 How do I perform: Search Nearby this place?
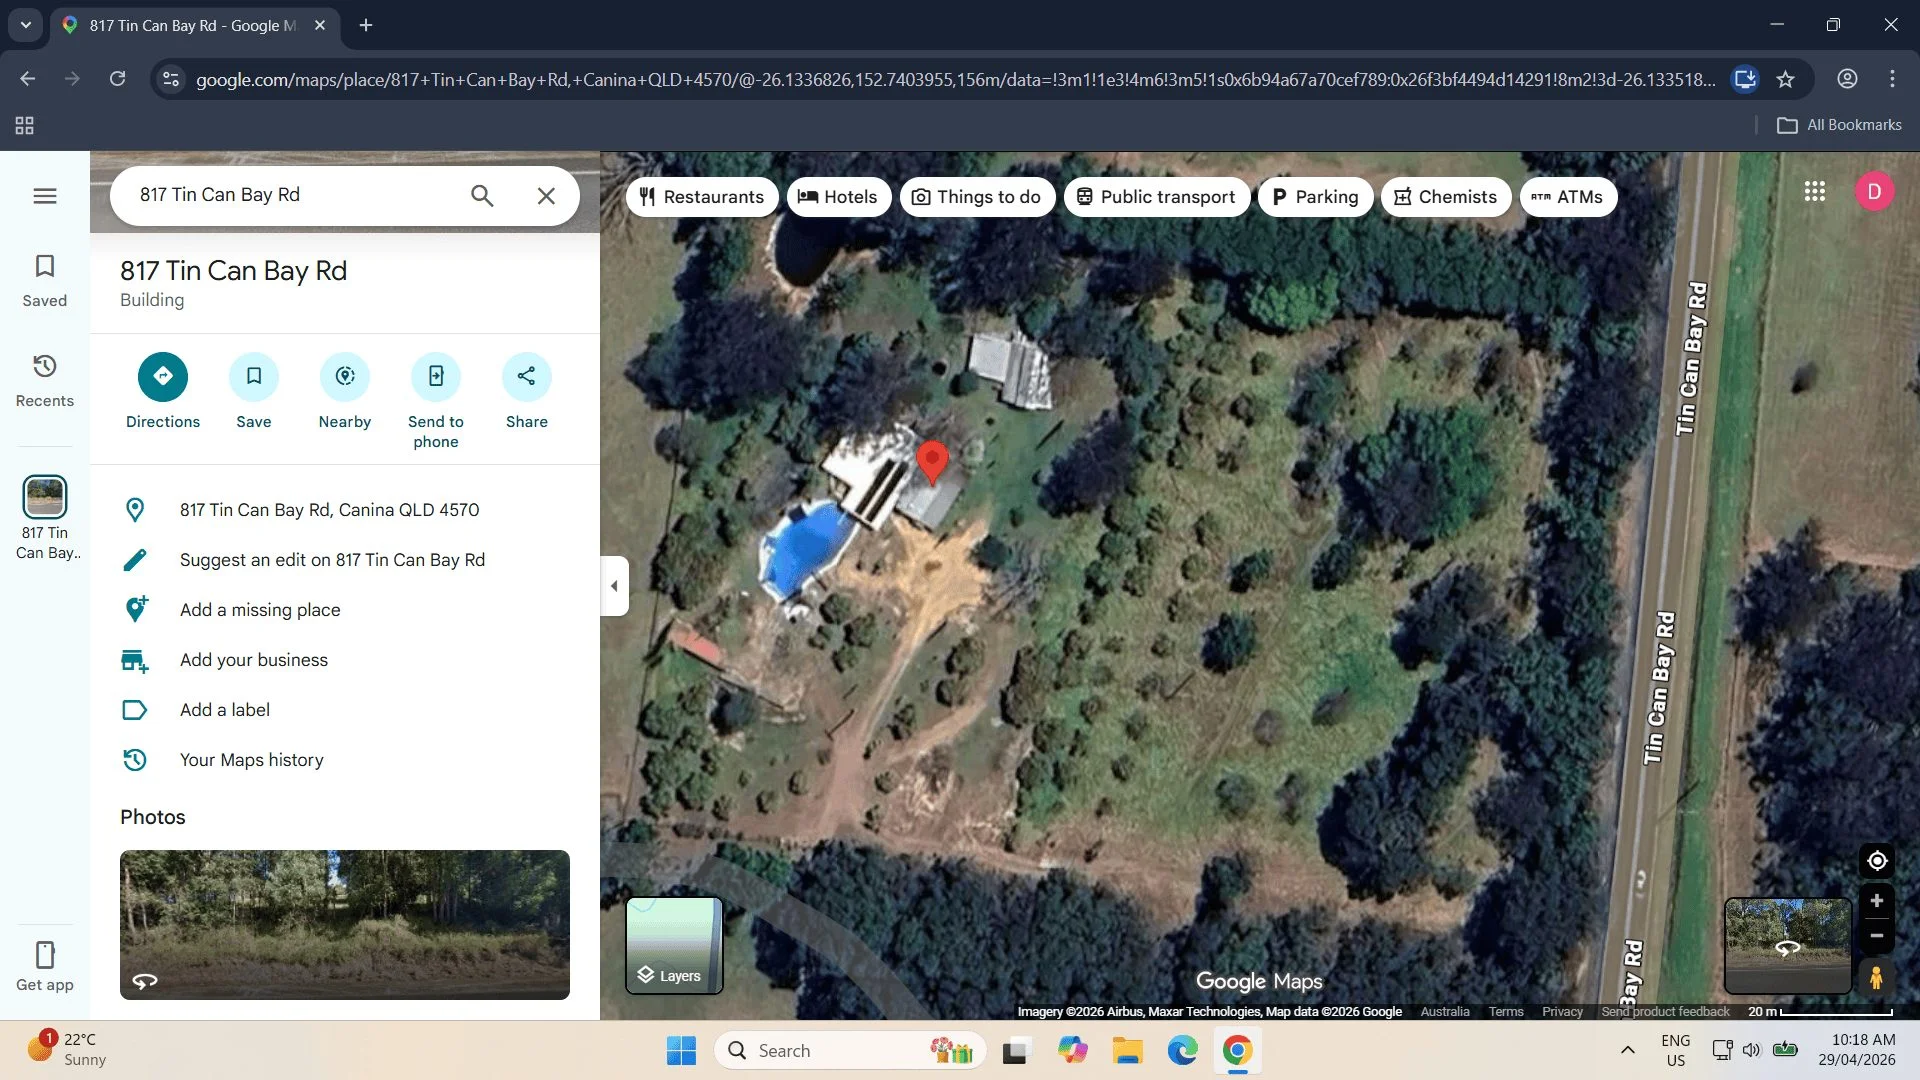(x=345, y=392)
